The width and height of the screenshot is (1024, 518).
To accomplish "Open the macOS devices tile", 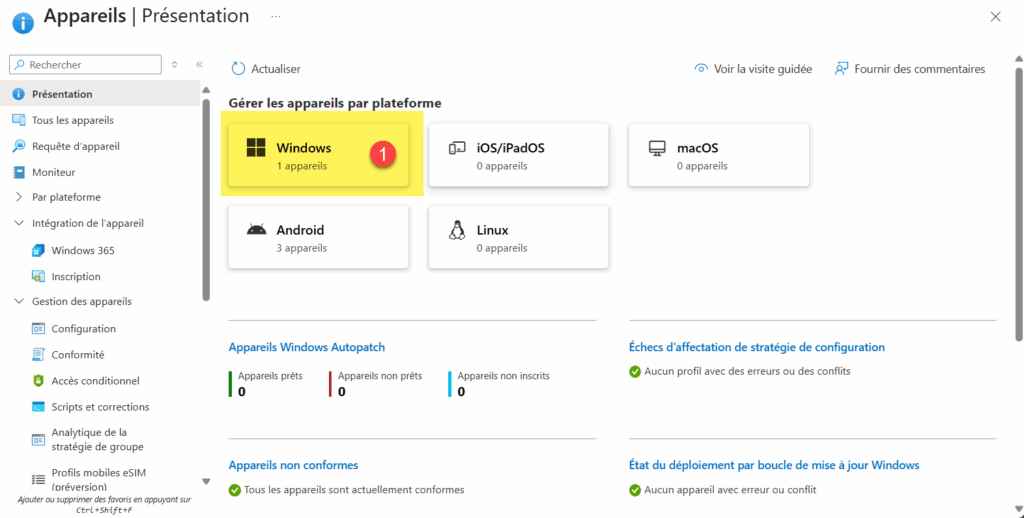I will click(718, 156).
